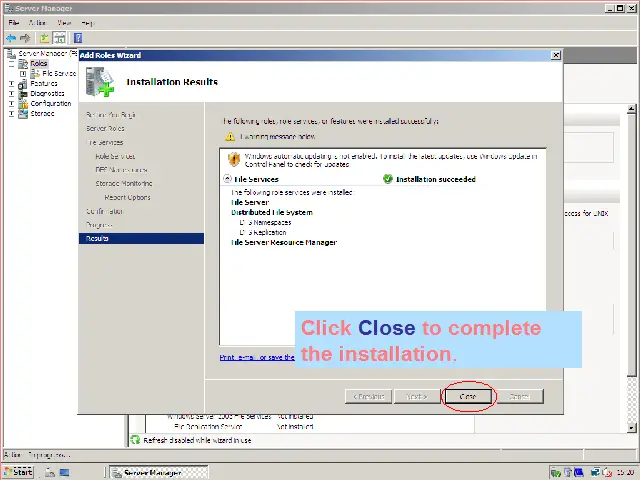Click the Start button
This screenshot has height=480, width=640.
(x=18, y=472)
